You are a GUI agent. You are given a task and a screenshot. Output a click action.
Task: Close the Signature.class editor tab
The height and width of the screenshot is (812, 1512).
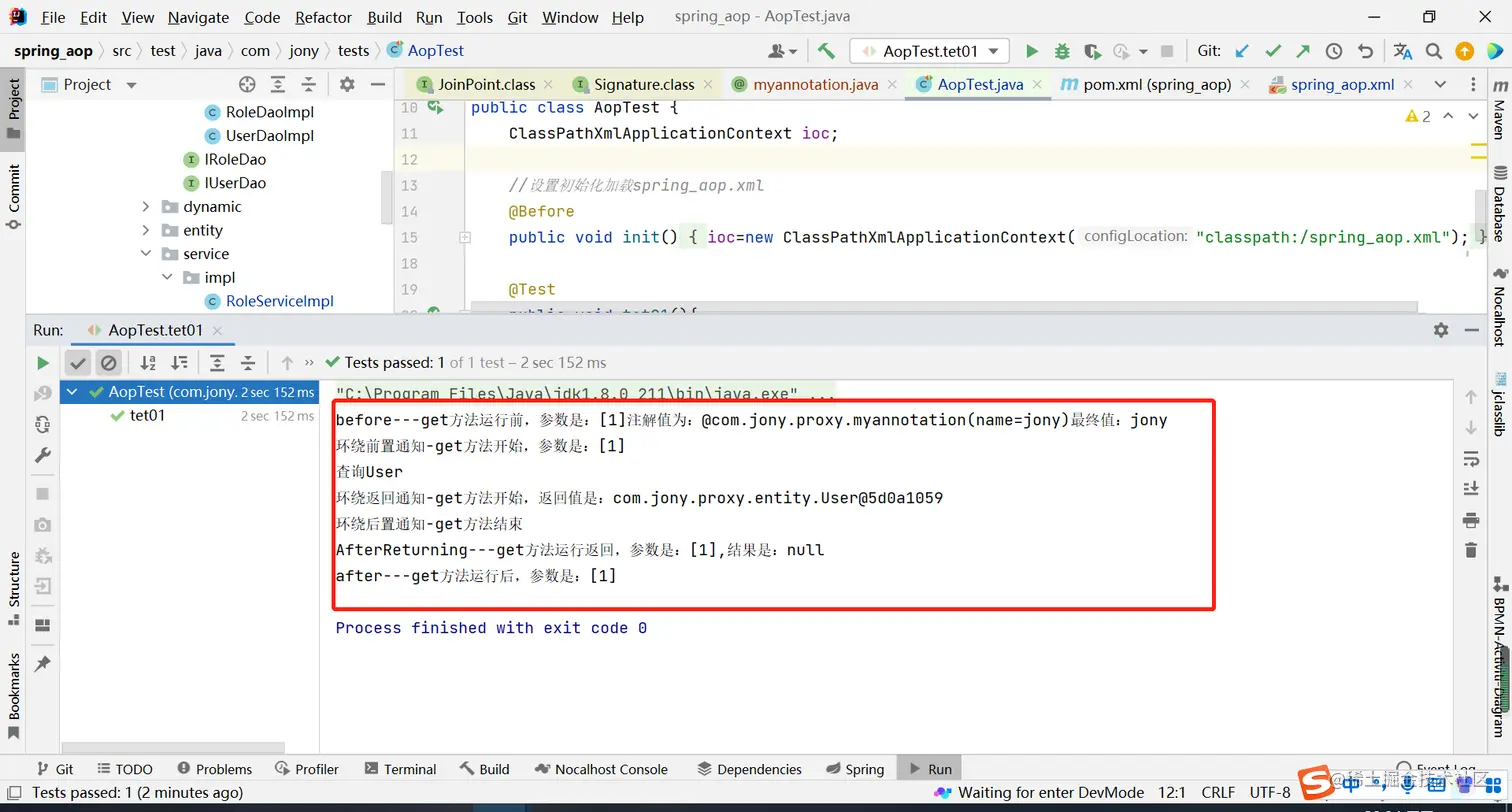pos(707,85)
